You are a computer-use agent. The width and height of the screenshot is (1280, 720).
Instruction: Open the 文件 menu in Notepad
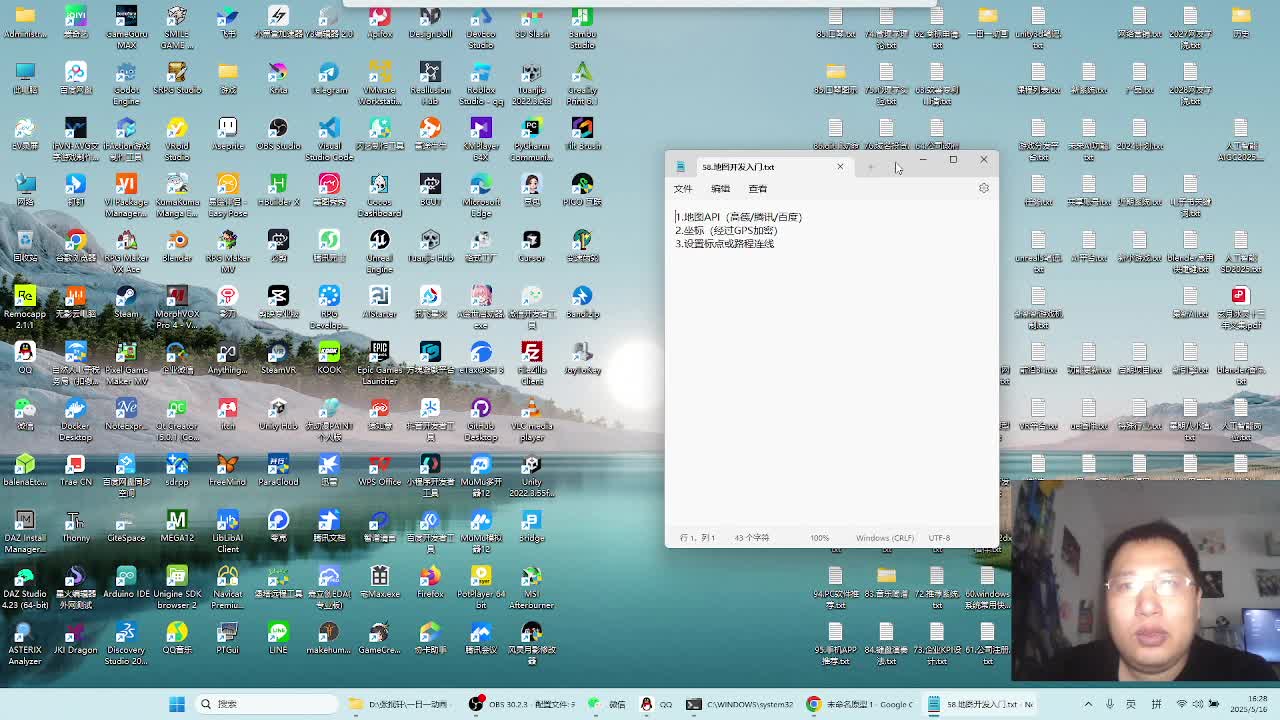(683, 188)
